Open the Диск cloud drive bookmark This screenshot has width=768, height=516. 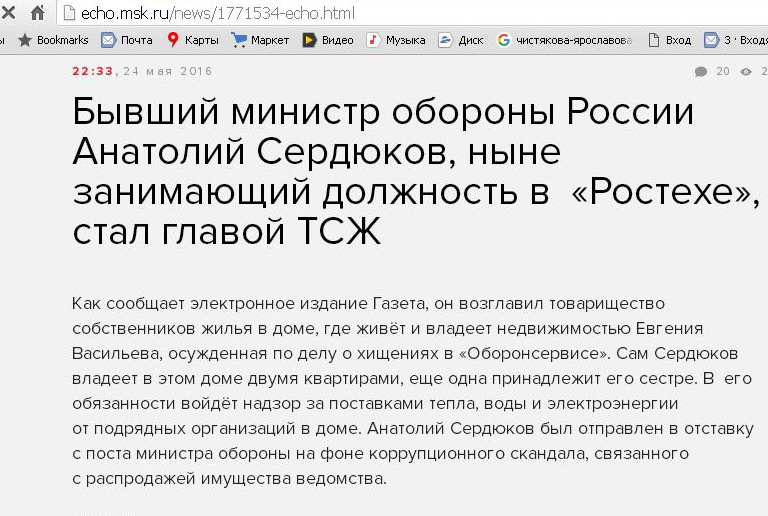click(461, 40)
